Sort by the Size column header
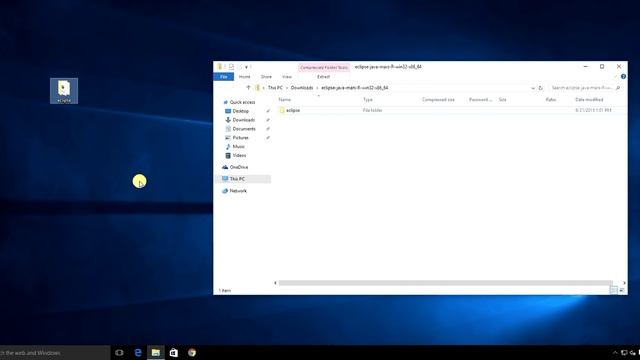This screenshot has width=640, height=360. click(x=502, y=100)
